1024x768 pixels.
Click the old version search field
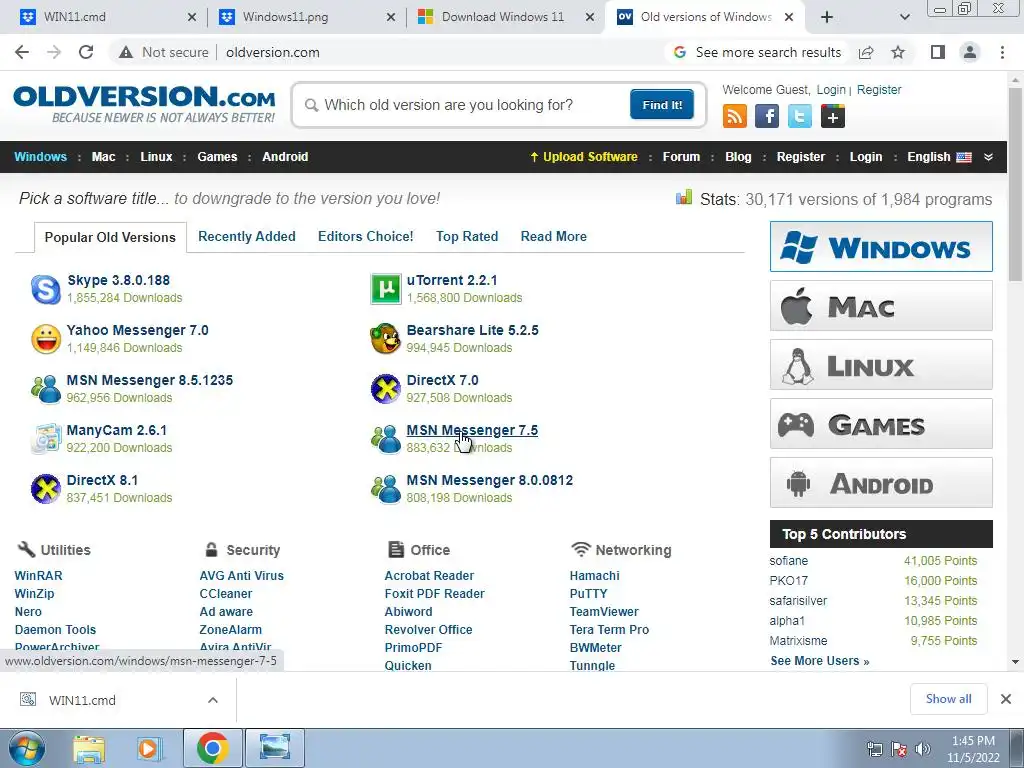464,104
